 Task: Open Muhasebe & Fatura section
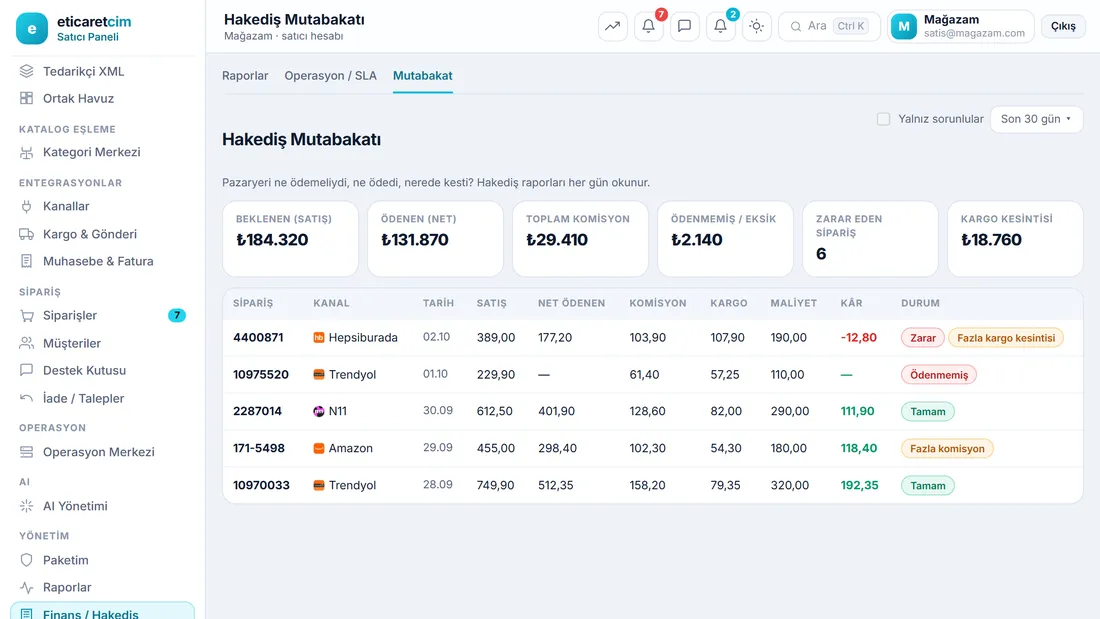[102, 261]
